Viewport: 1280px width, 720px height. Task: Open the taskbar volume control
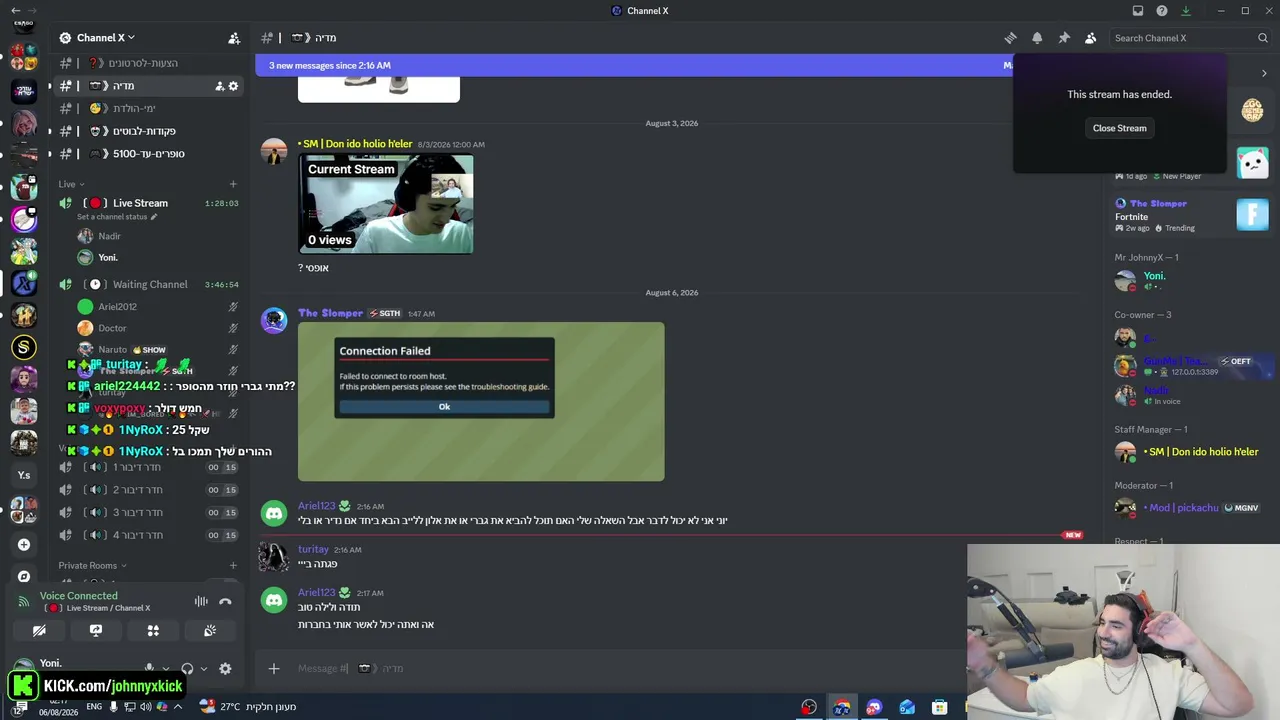[146, 707]
